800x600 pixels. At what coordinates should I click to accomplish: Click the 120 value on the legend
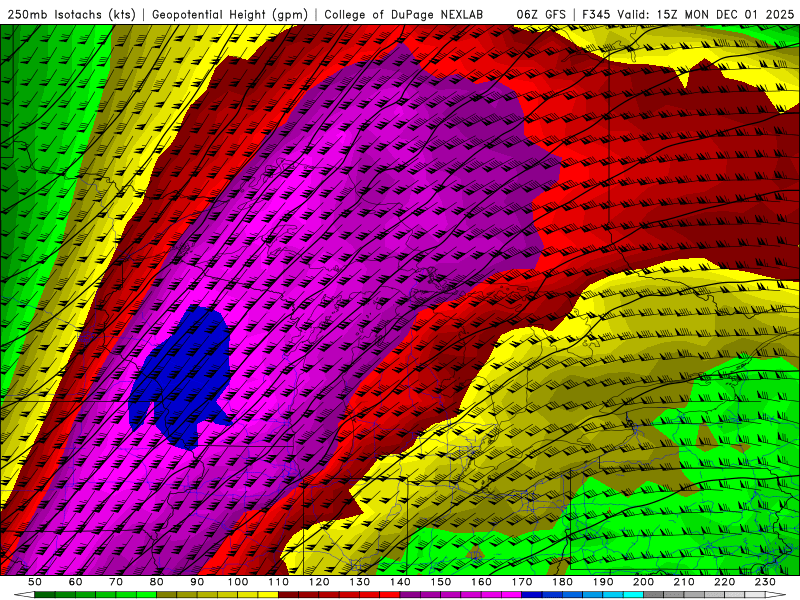click(319, 582)
